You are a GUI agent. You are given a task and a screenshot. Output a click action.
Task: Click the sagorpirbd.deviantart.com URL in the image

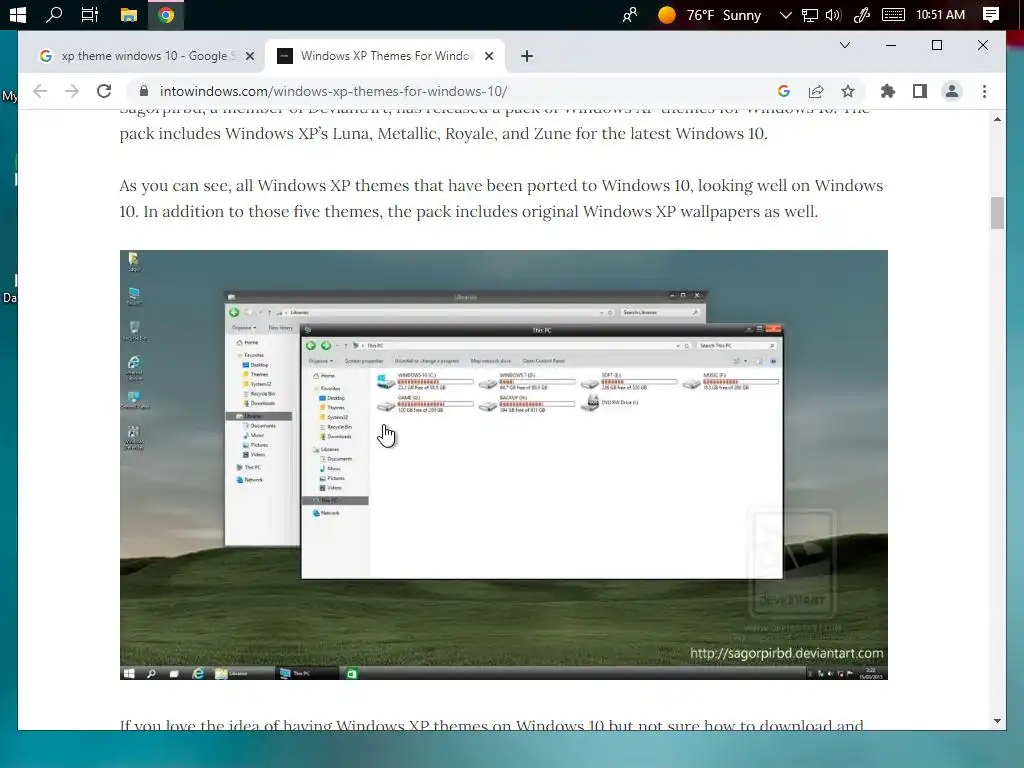786,653
